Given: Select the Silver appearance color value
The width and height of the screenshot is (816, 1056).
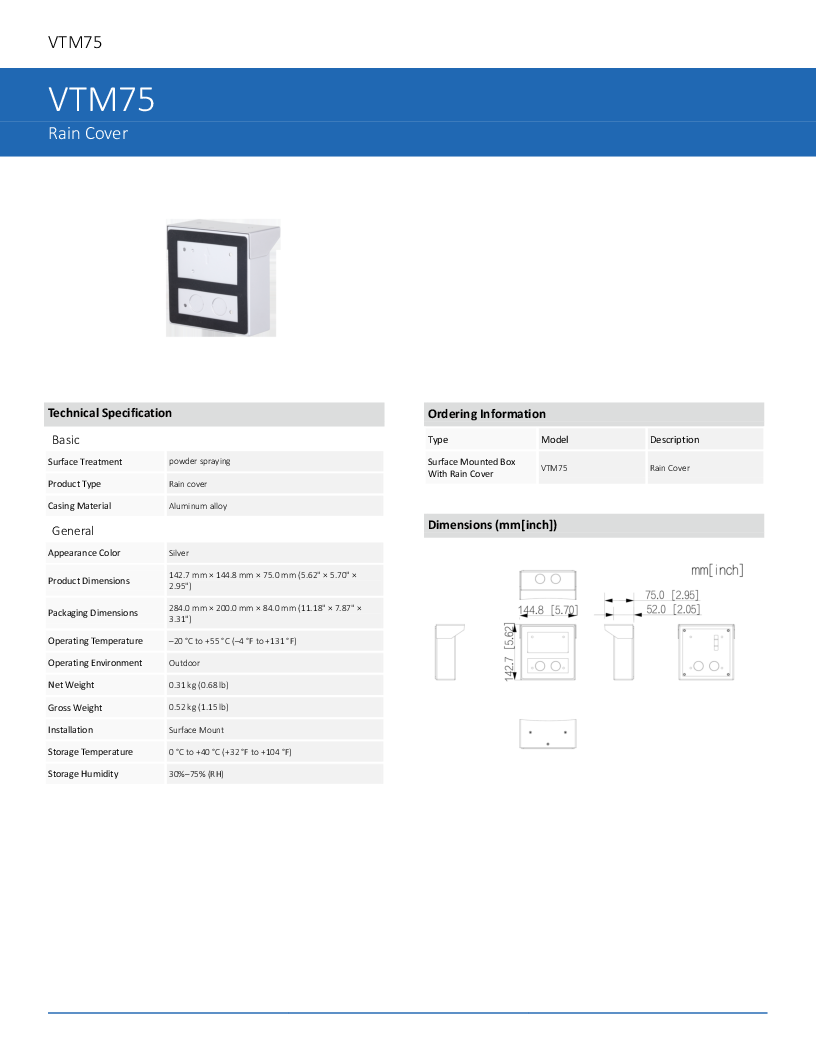Looking at the screenshot, I should pyautogui.click(x=179, y=553).
